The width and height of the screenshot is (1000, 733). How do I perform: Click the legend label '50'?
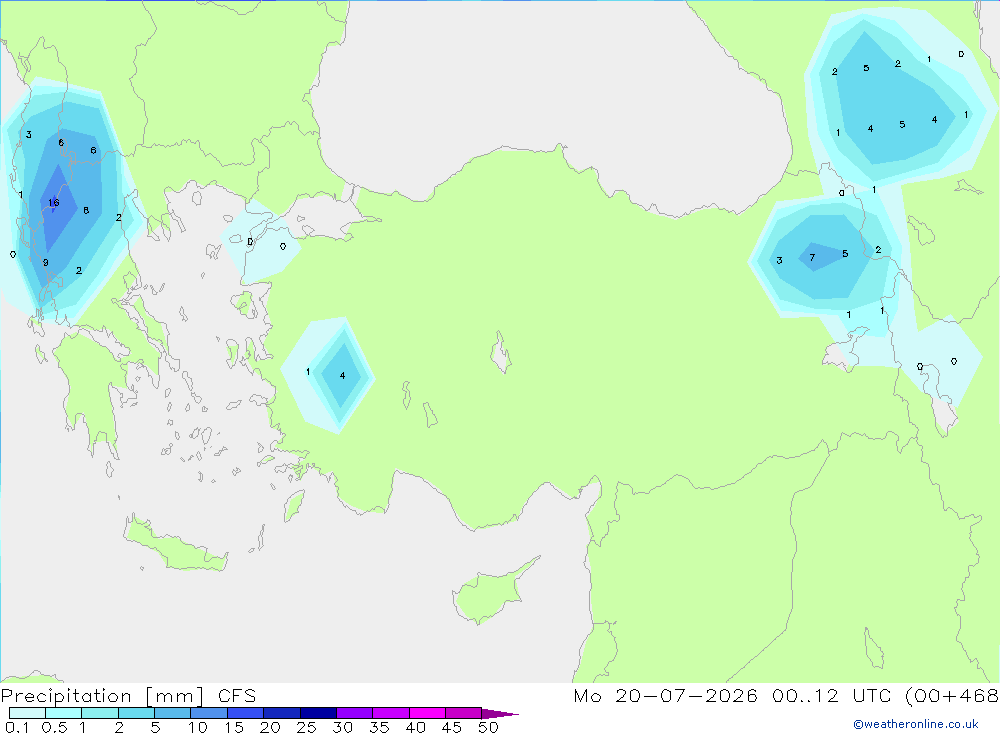[489, 727]
